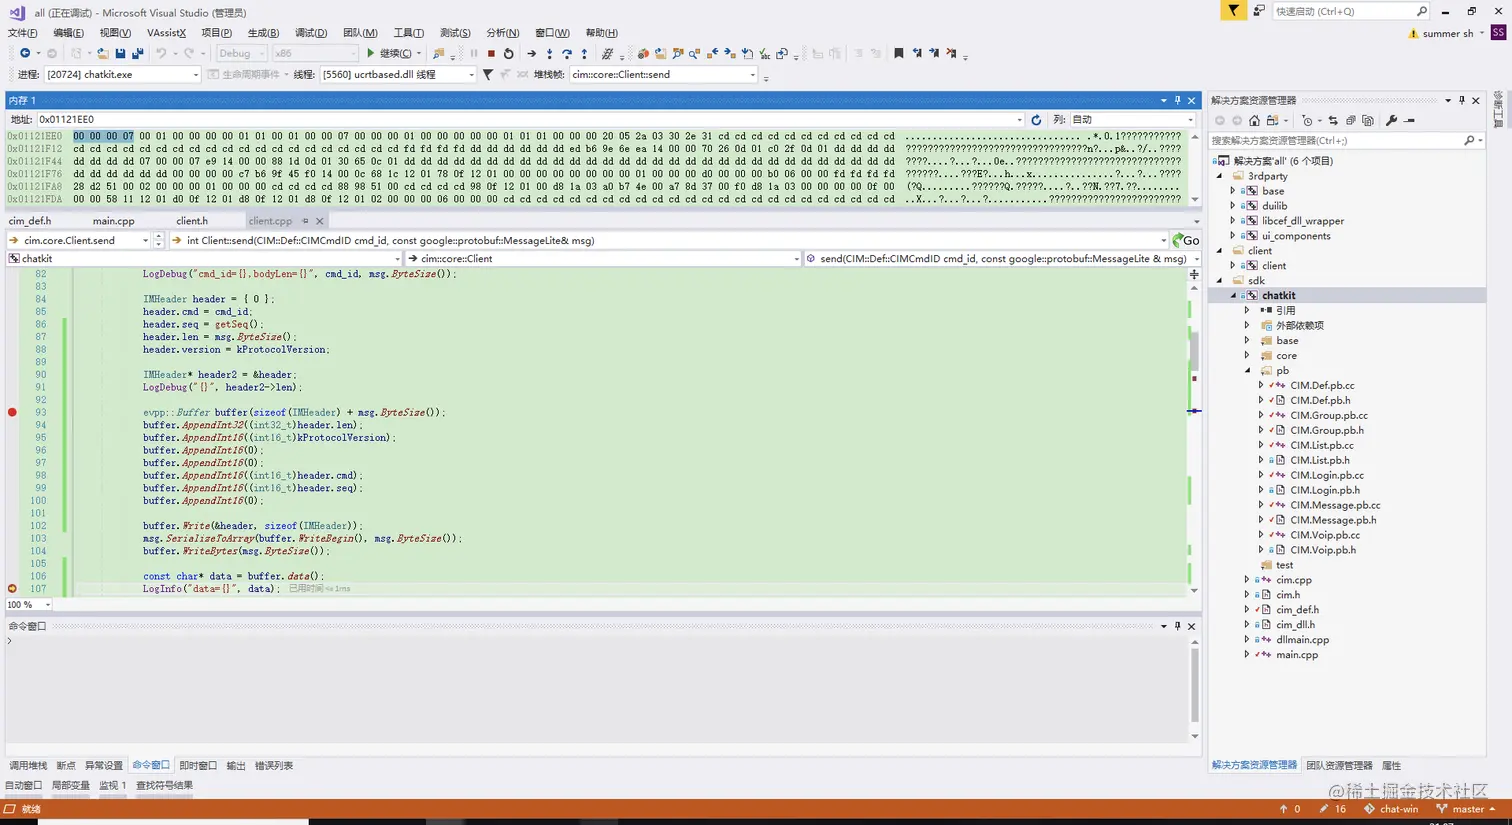Click the bookmark flag toolbar icon
1512x825 pixels.
coord(899,54)
